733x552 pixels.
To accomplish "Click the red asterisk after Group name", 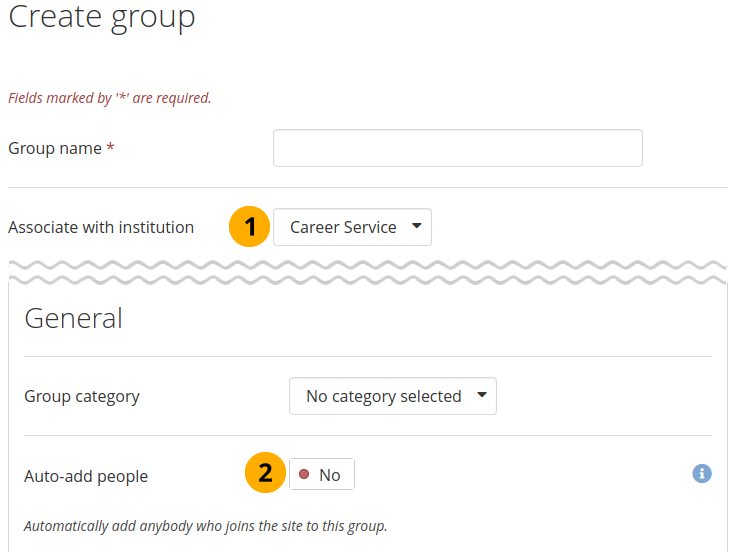I will pos(110,148).
